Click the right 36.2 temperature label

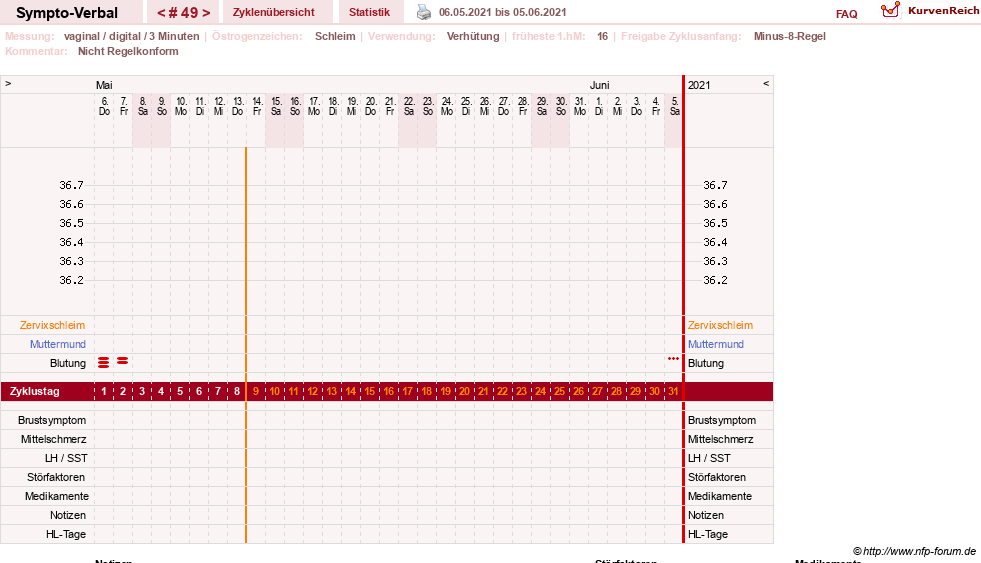(x=715, y=280)
